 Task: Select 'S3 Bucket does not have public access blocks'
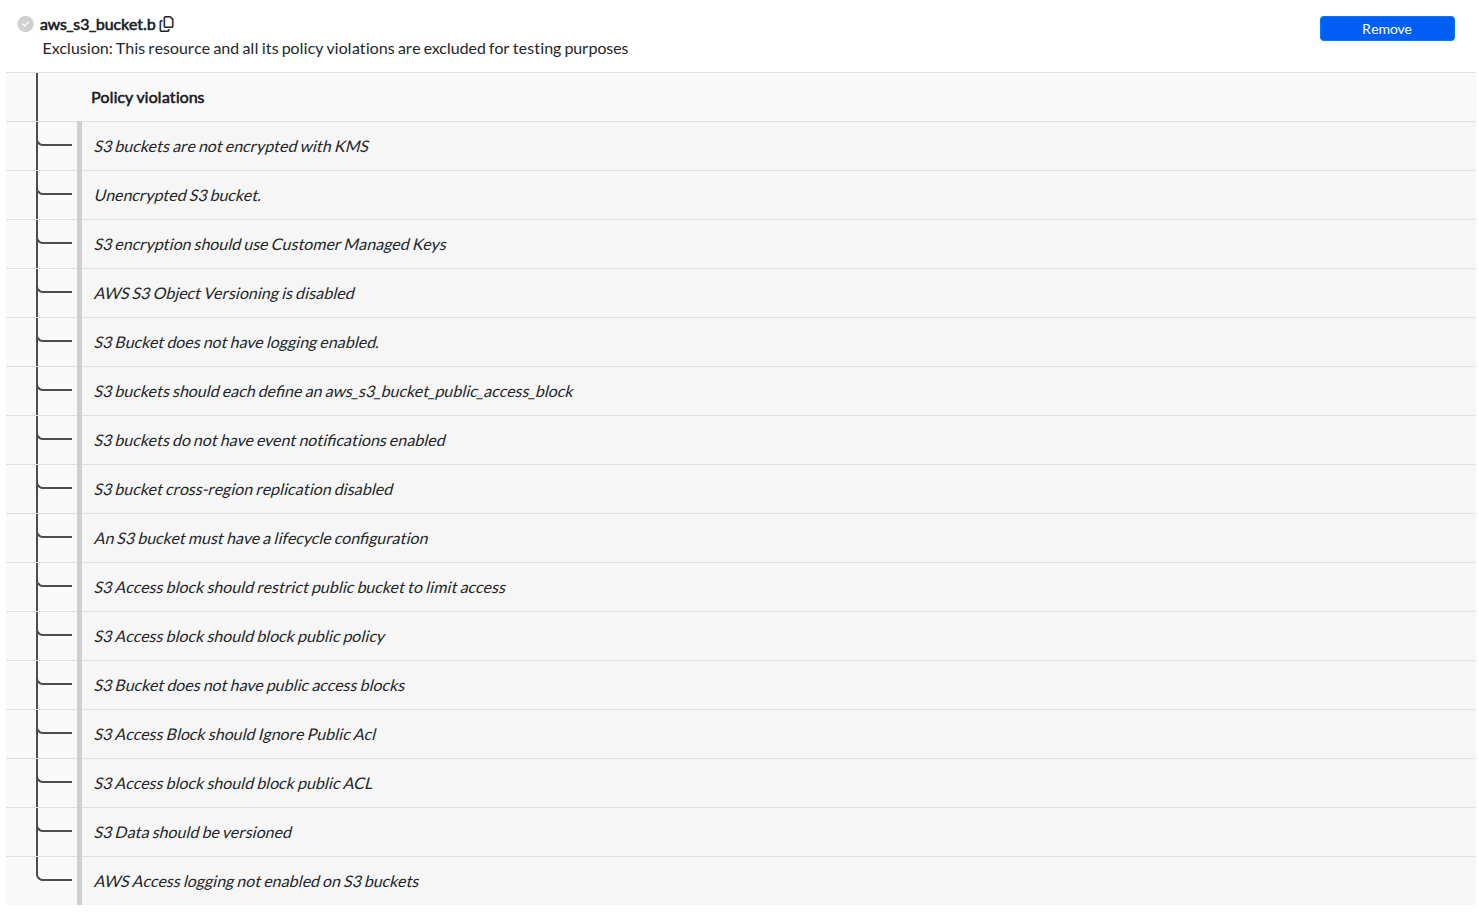pyautogui.click(x=249, y=686)
